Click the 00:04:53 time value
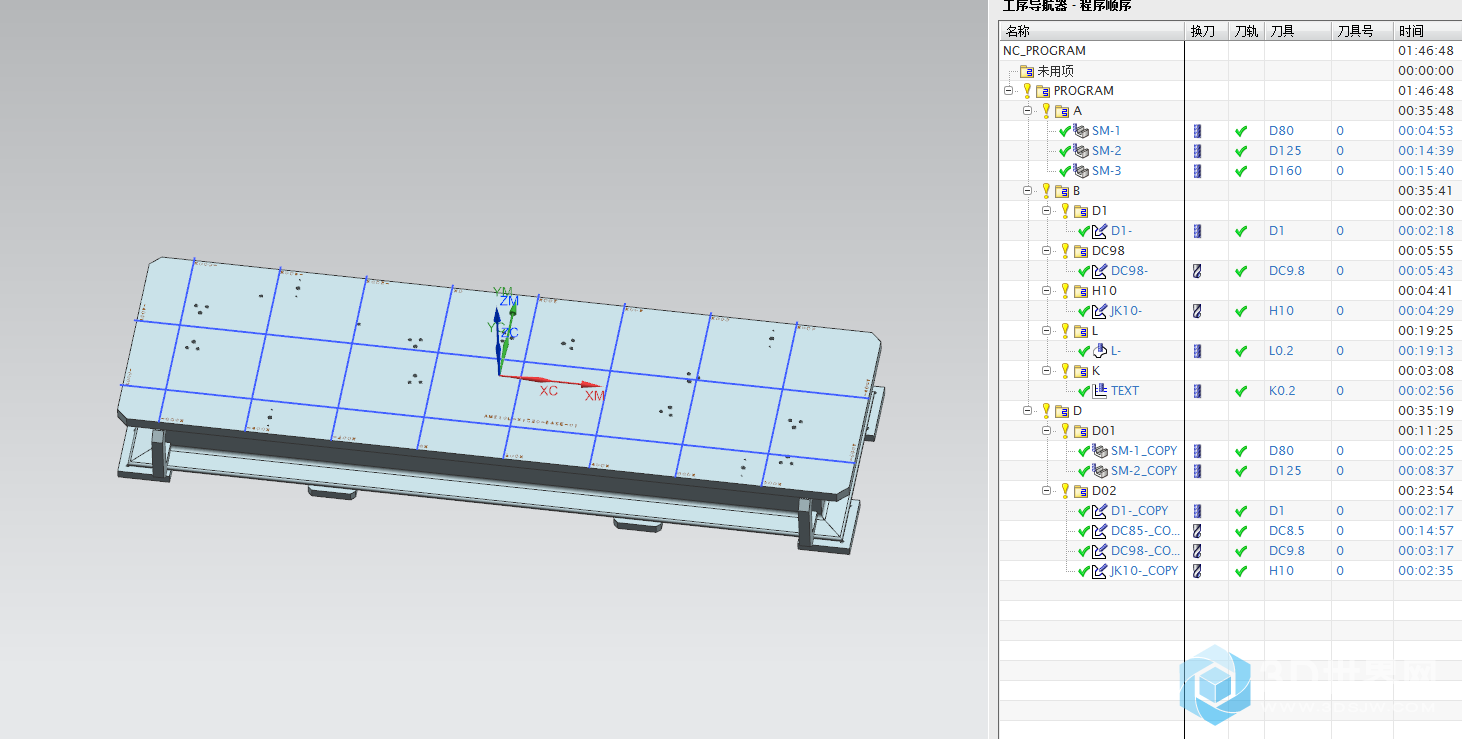Viewport: 1462px width, 739px height. pos(1426,131)
